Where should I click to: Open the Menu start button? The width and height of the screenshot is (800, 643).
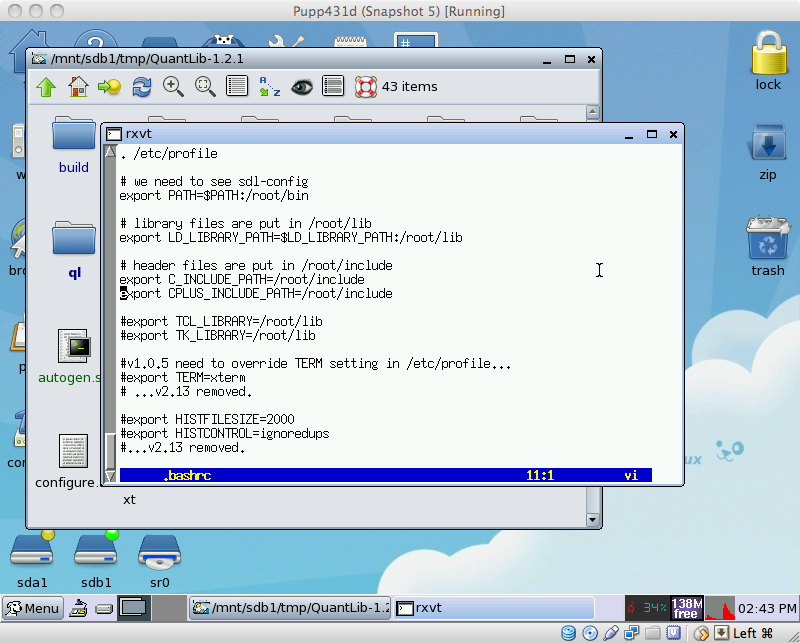pyautogui.click(x=32, y=607)
